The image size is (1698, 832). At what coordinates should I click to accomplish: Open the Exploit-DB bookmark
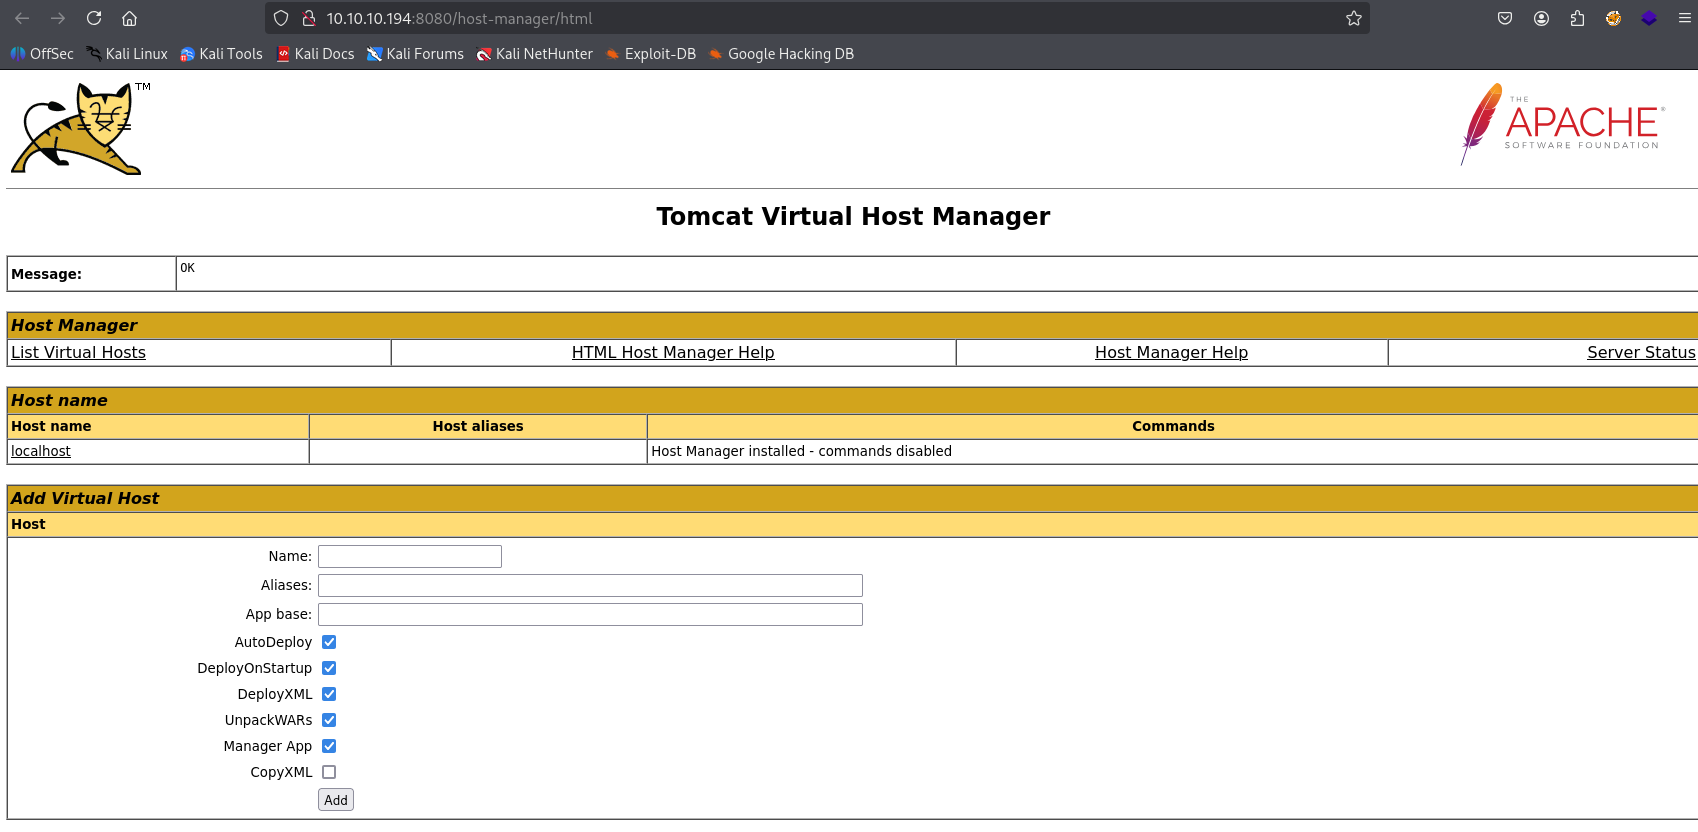pos(650,54)
